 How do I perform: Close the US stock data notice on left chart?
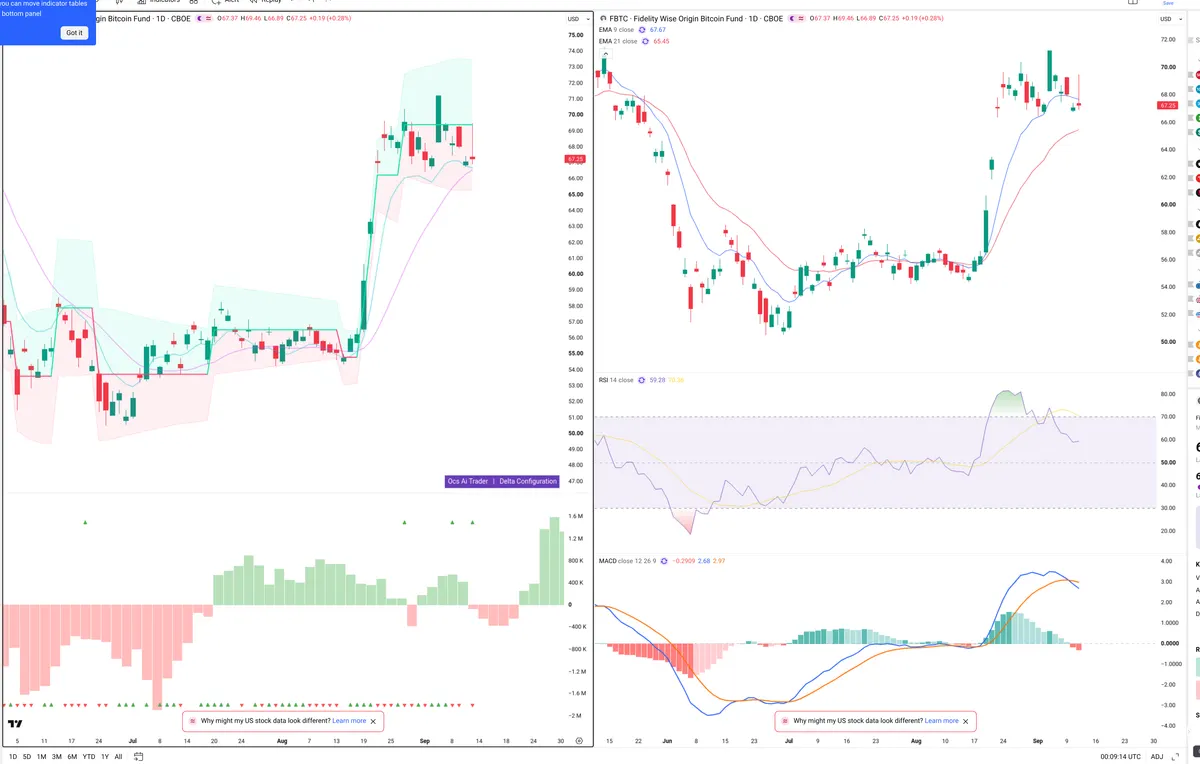pyautogui.click(x=374, y=721)
